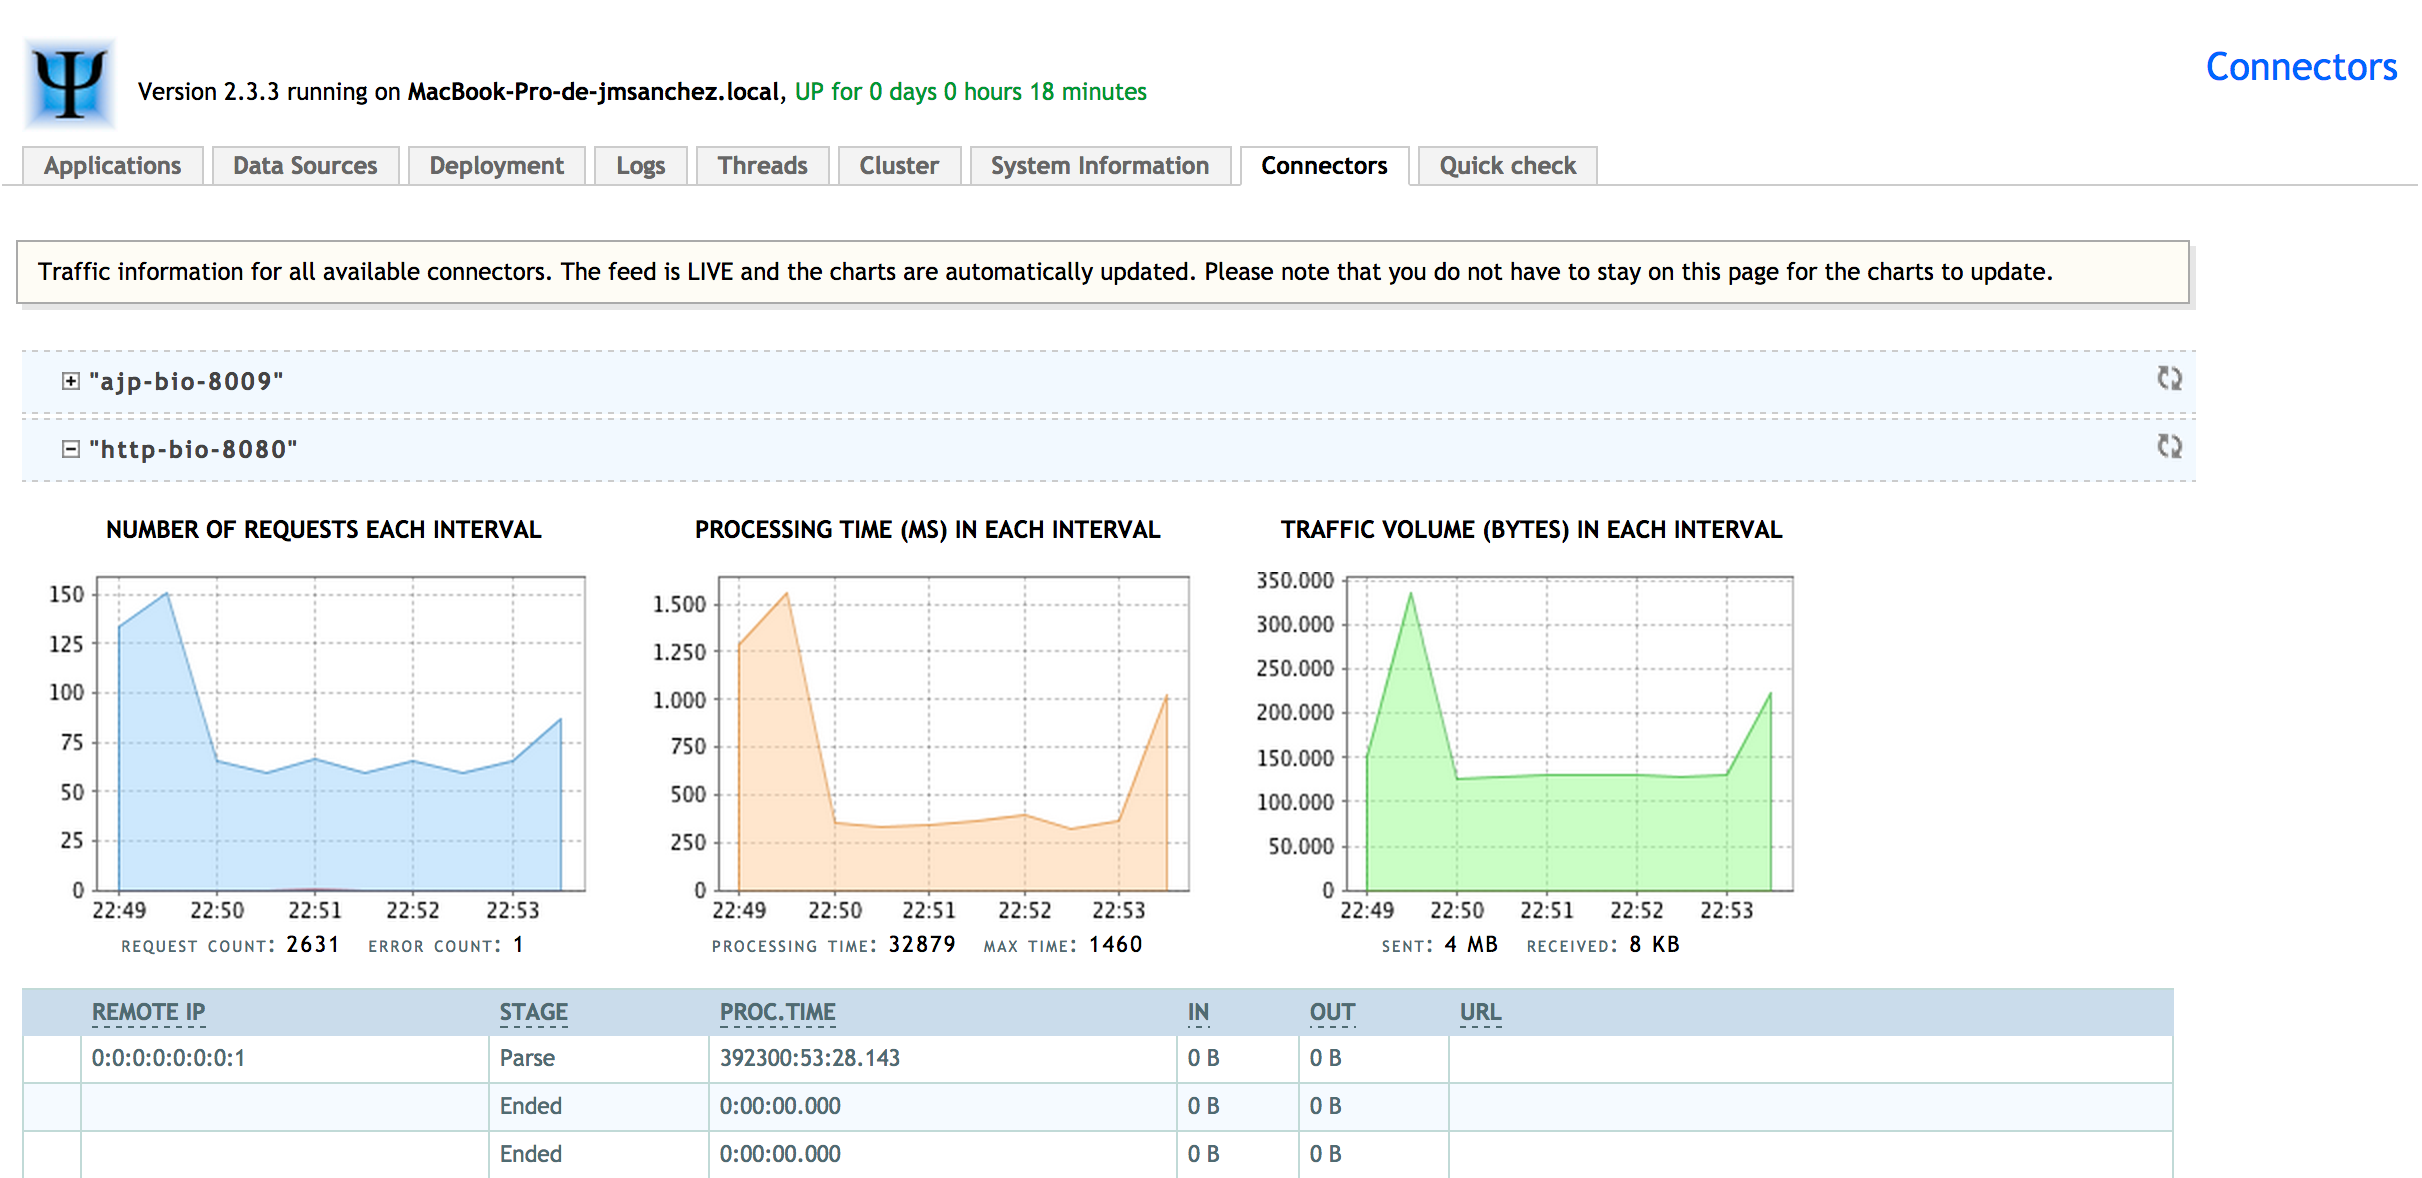
Task: Switch to the Data Sources tab
Action: pyautogui.click(x=305, y=166)
